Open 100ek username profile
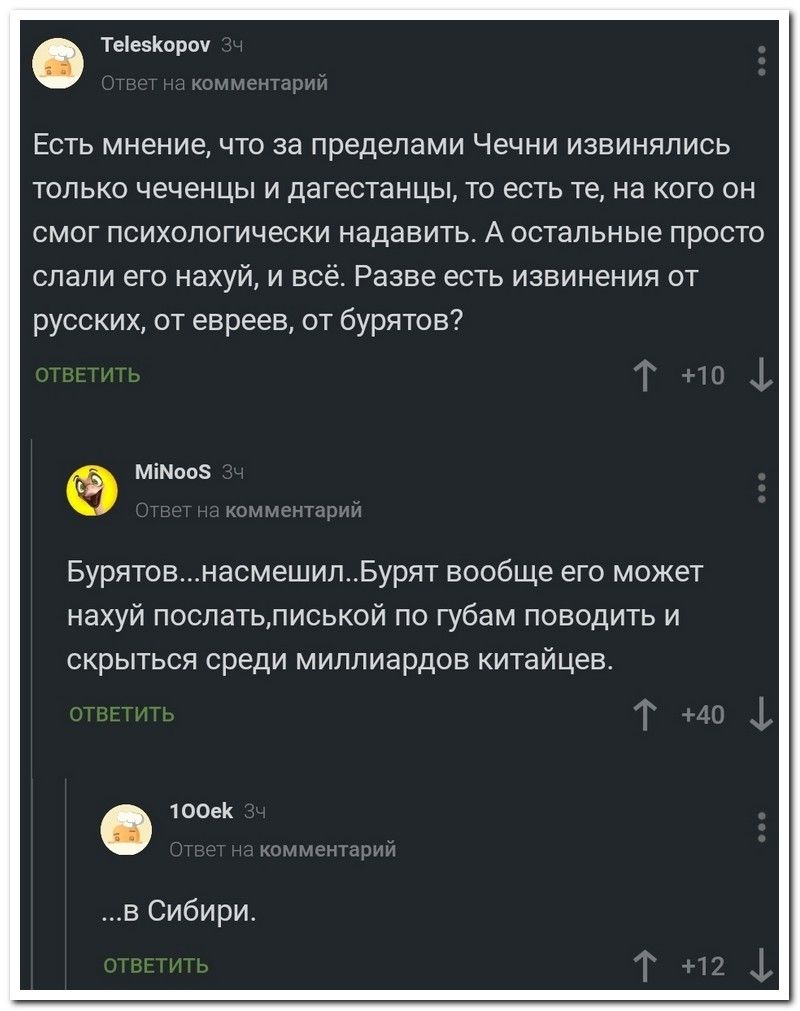Image resolution: width=800 pixels, height=1011 pixels. pos(200,813)
